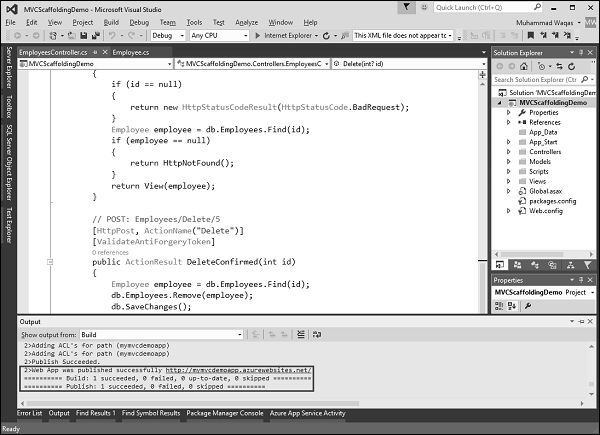
Task: Toggle Word Wrap icon in Output toolbar
Action: [x=317, y=334]
